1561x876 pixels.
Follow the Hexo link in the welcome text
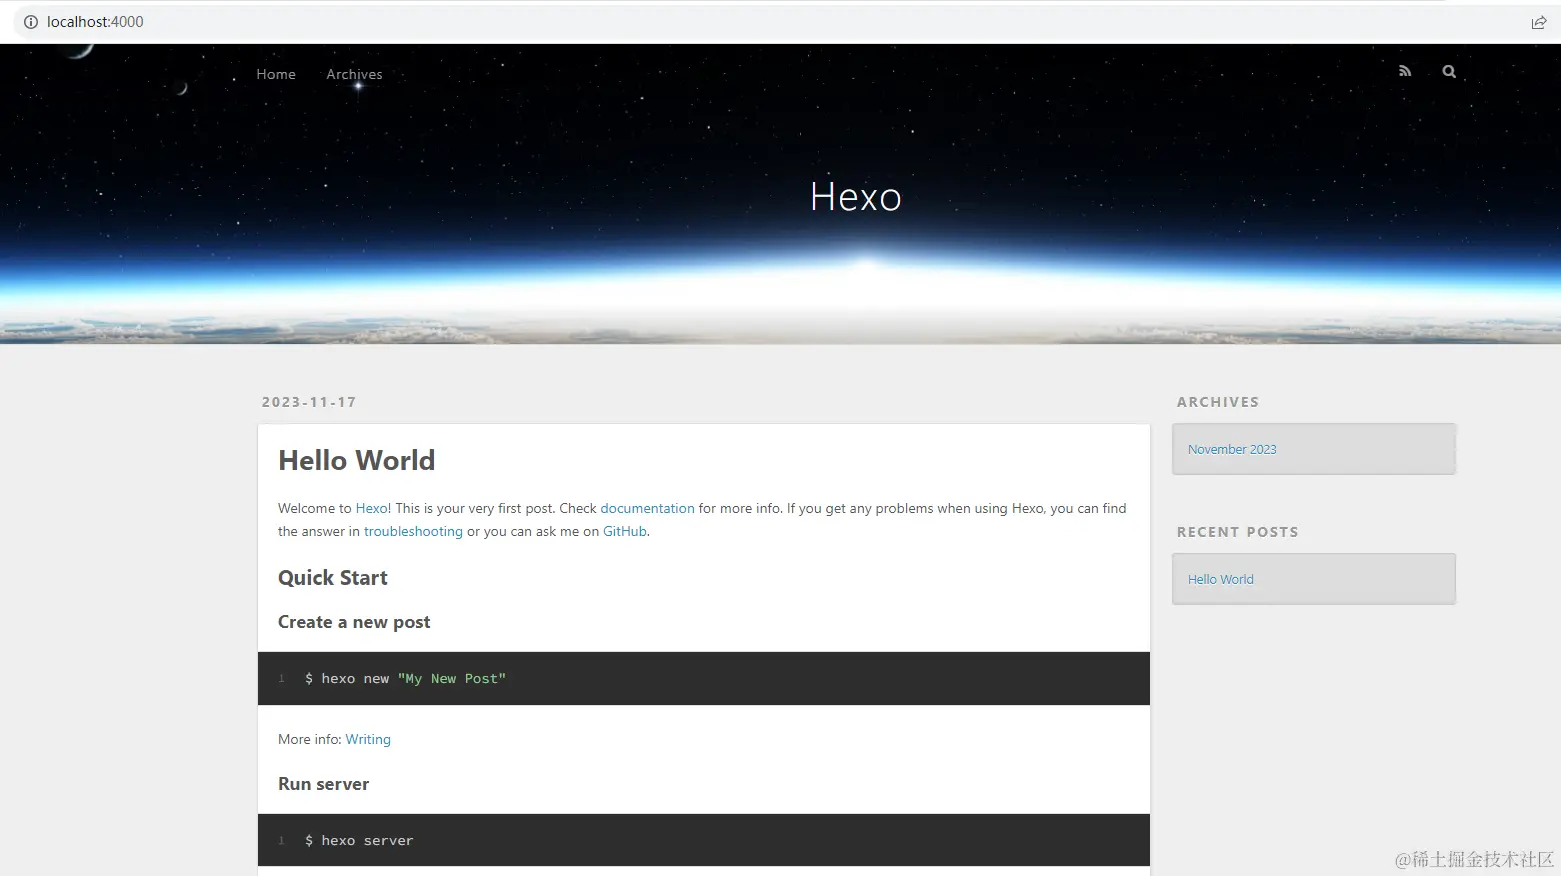[x=372, y=508]
